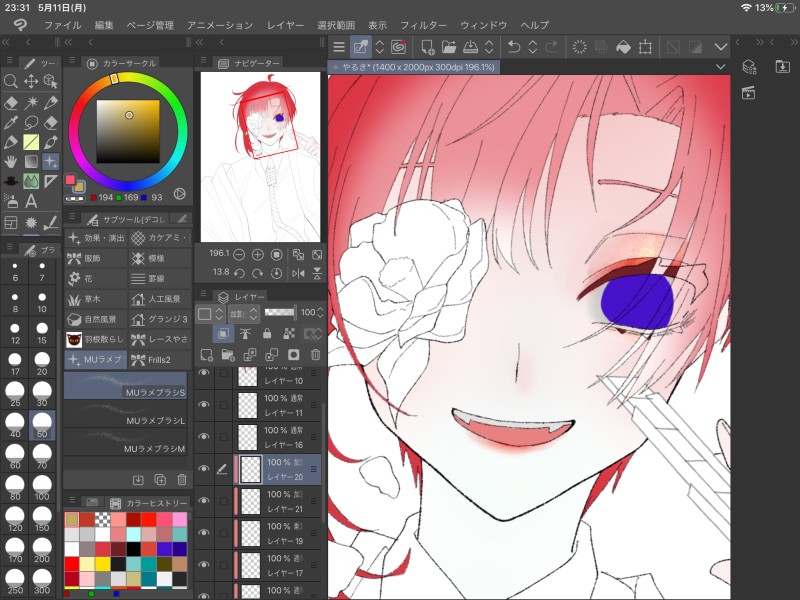Screen dimensions: 800x600
Task: Select the Gradient tool
Action: (x=31, y=162)
